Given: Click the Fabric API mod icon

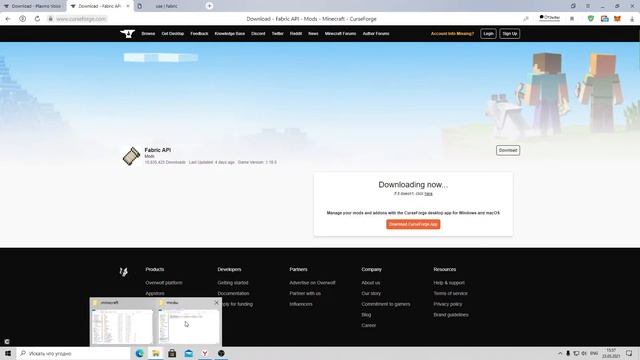Looking at the screenshot, I should (x=131, y=156).
